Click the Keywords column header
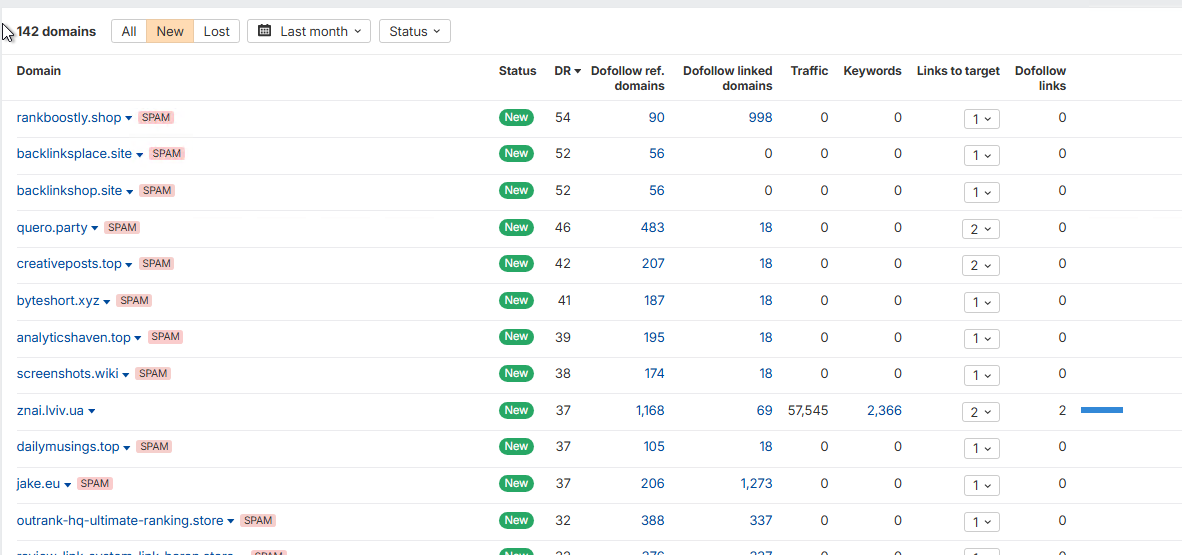The height and width of the screenshot is (556, 1182). coord(872,71)
